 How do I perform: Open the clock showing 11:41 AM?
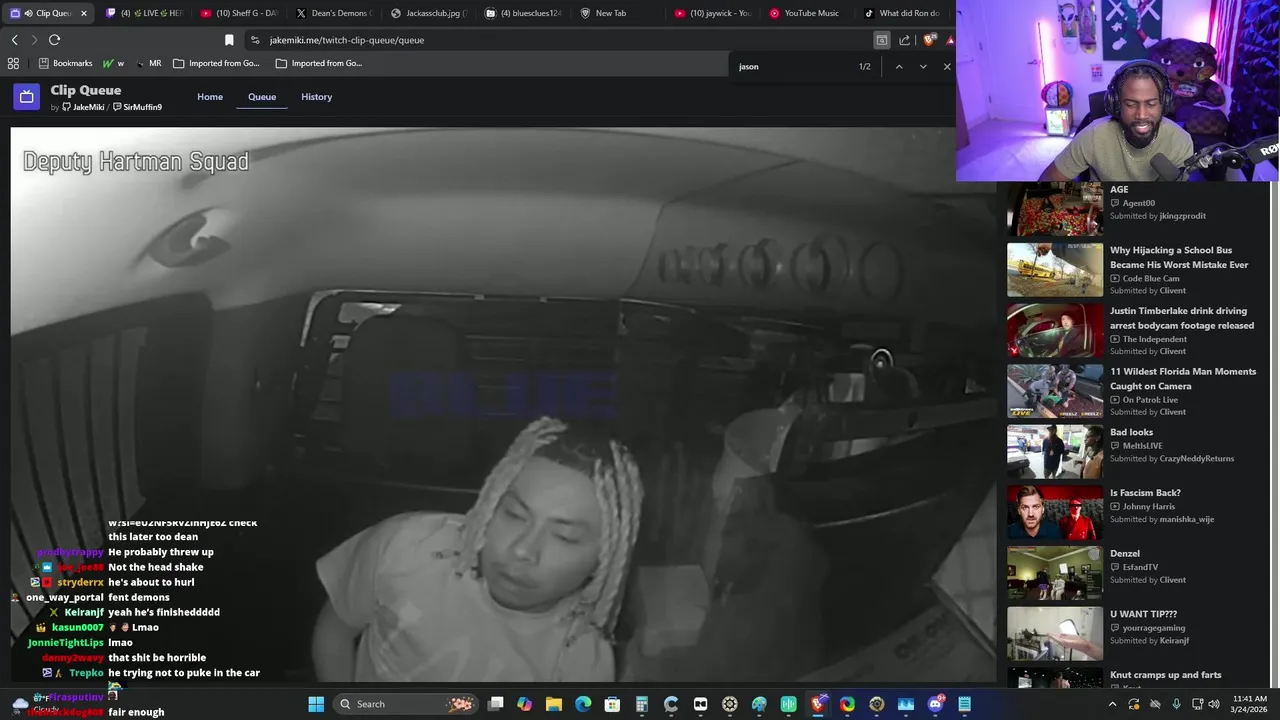click(1250, 704)
